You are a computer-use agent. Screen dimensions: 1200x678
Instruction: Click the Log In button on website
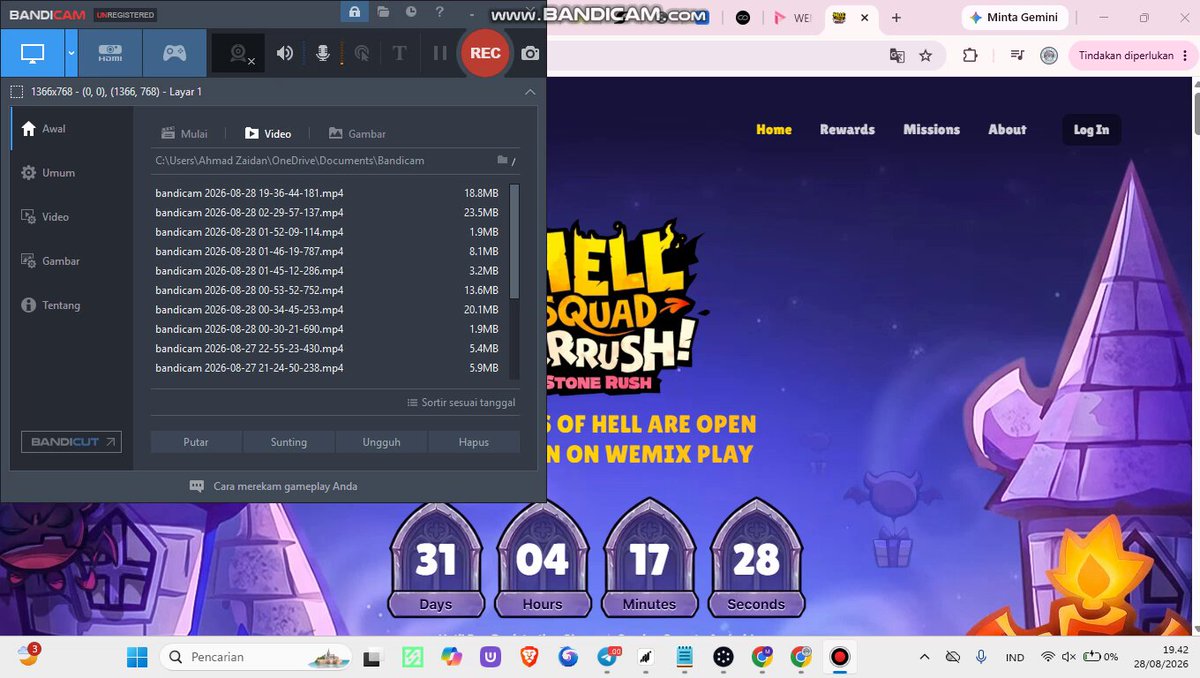click(x=1091, y=129)
